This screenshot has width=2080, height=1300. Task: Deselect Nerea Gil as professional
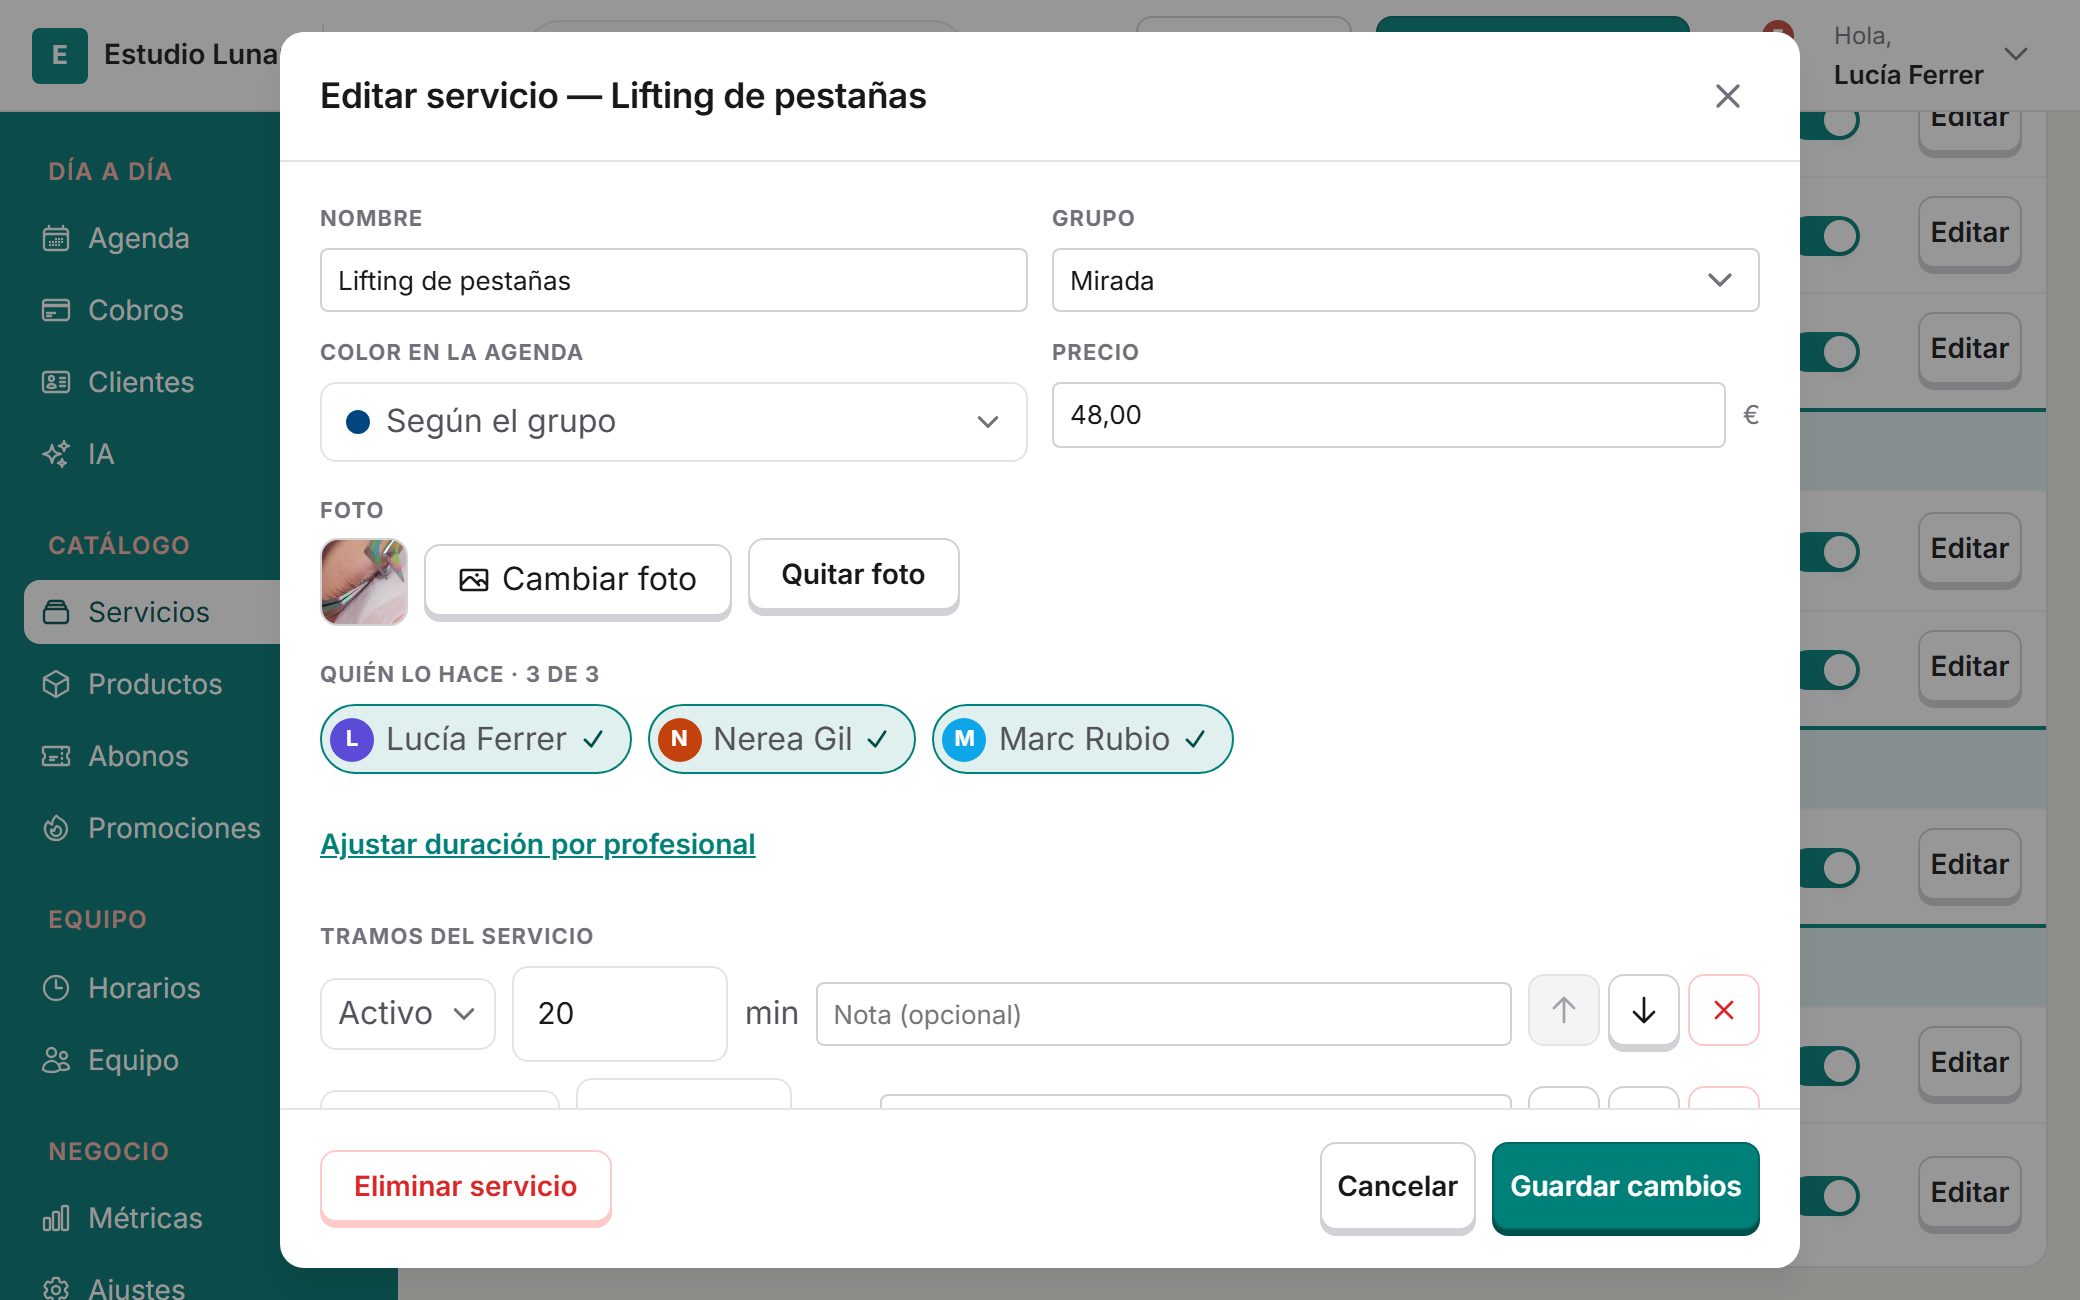pyautogui.click(x=781, y=739)
